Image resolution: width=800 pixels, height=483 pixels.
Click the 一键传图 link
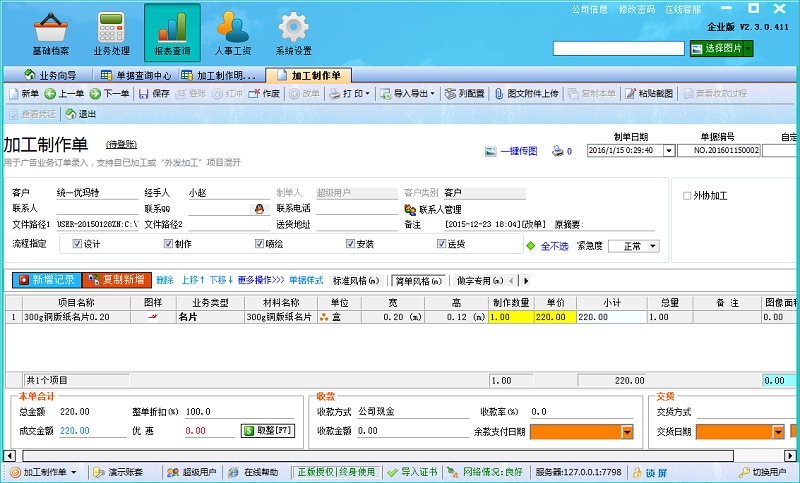coord(519,151)
